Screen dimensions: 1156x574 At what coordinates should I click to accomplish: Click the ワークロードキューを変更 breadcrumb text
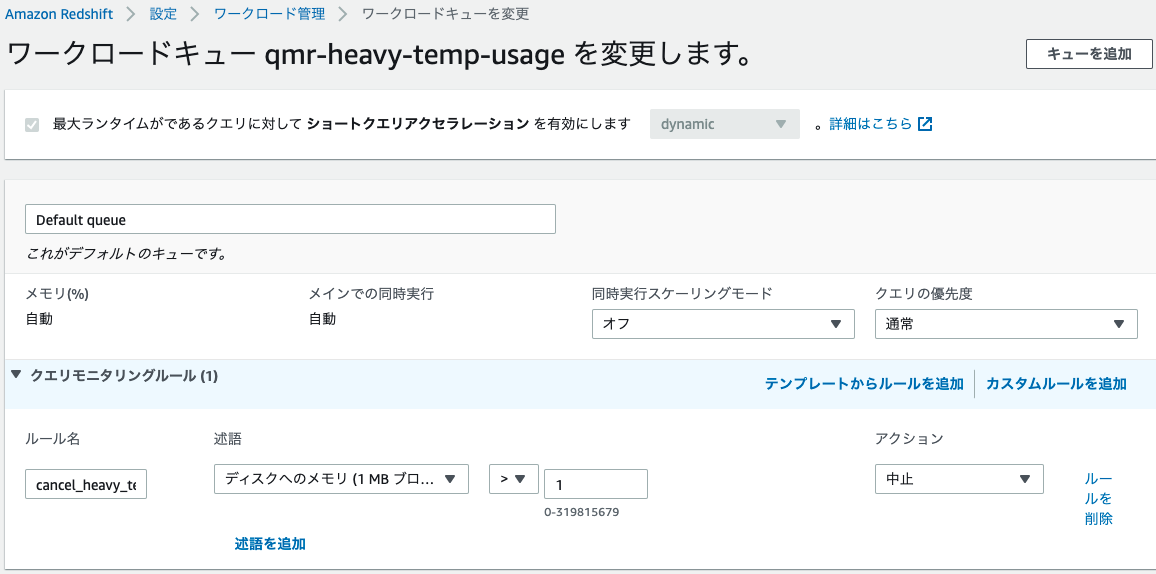[x=445, y=13]
